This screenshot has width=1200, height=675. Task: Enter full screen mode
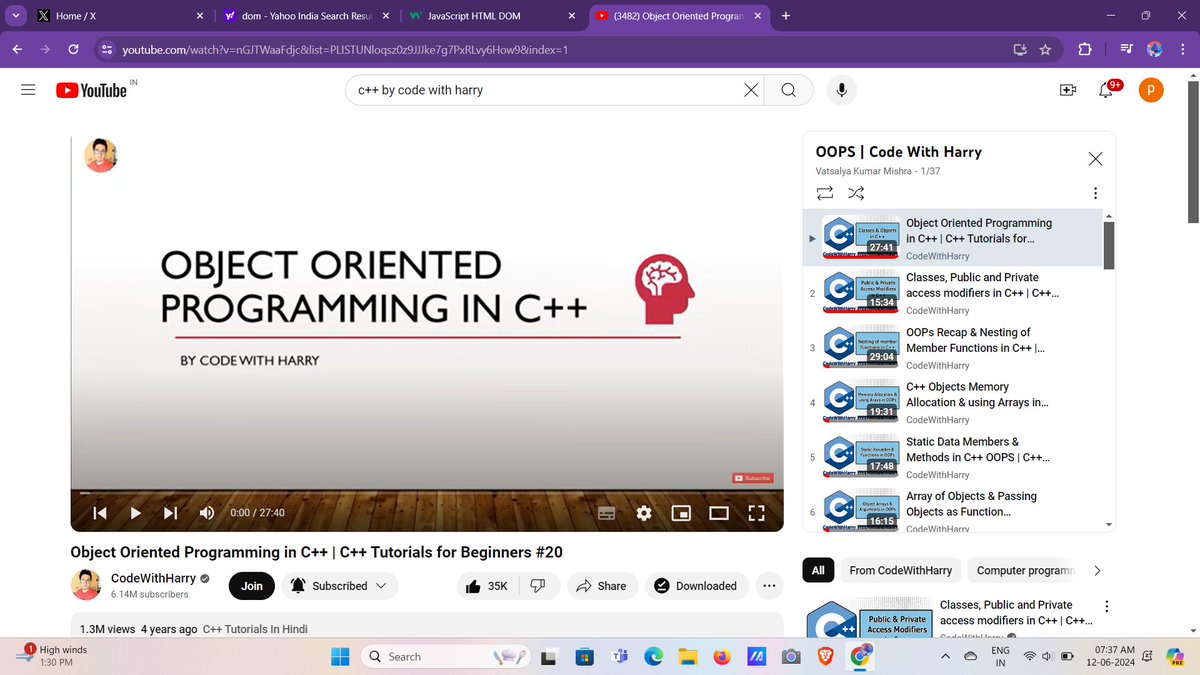click(756, 513)
